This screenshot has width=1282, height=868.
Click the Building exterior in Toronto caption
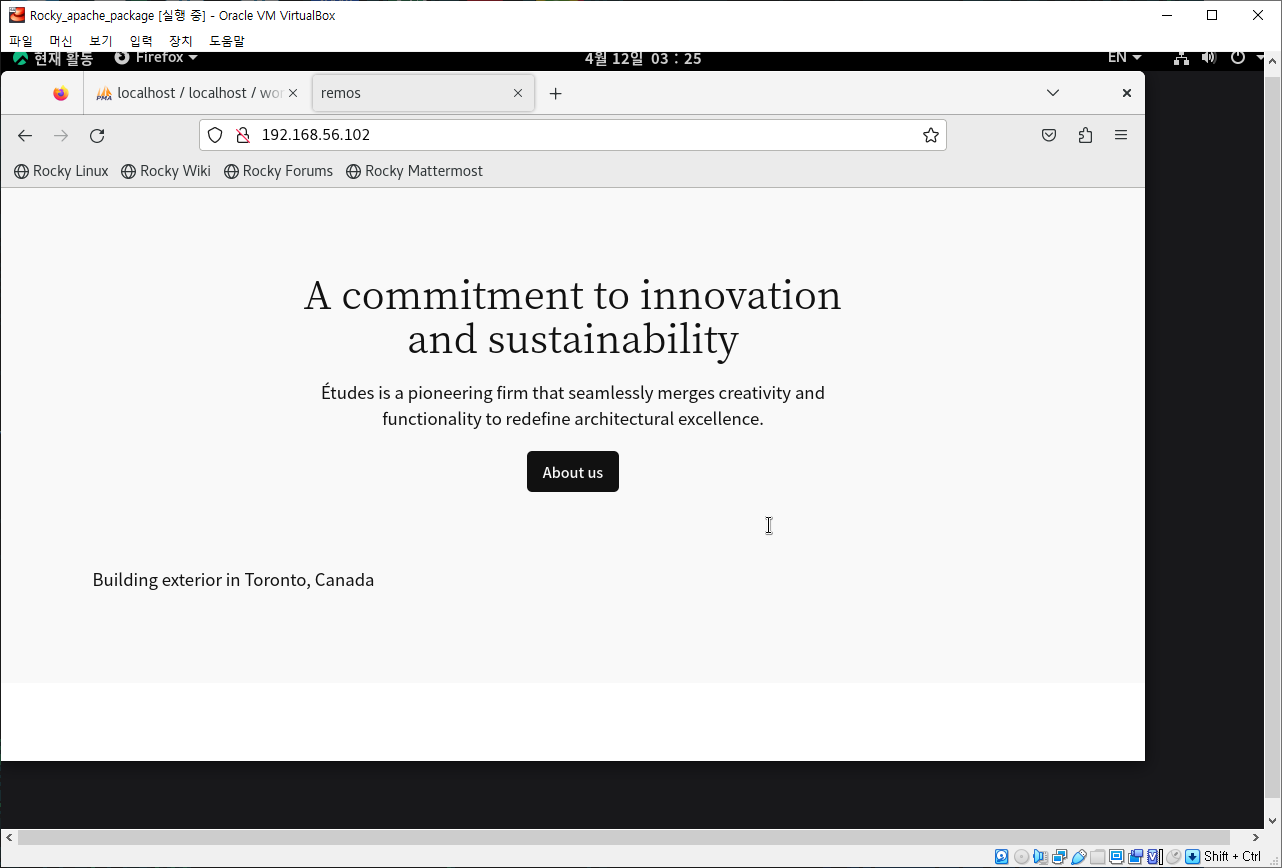coord(233,580)
